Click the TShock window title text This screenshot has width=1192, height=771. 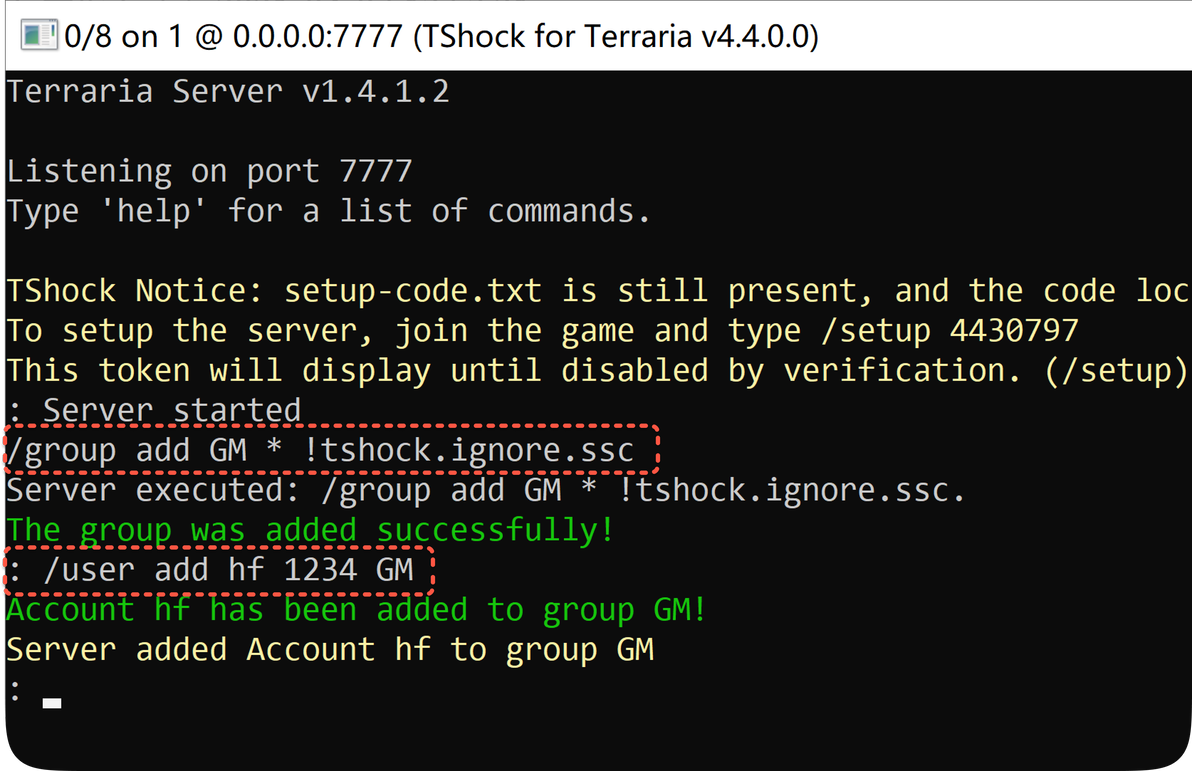[x=442, y=36]
